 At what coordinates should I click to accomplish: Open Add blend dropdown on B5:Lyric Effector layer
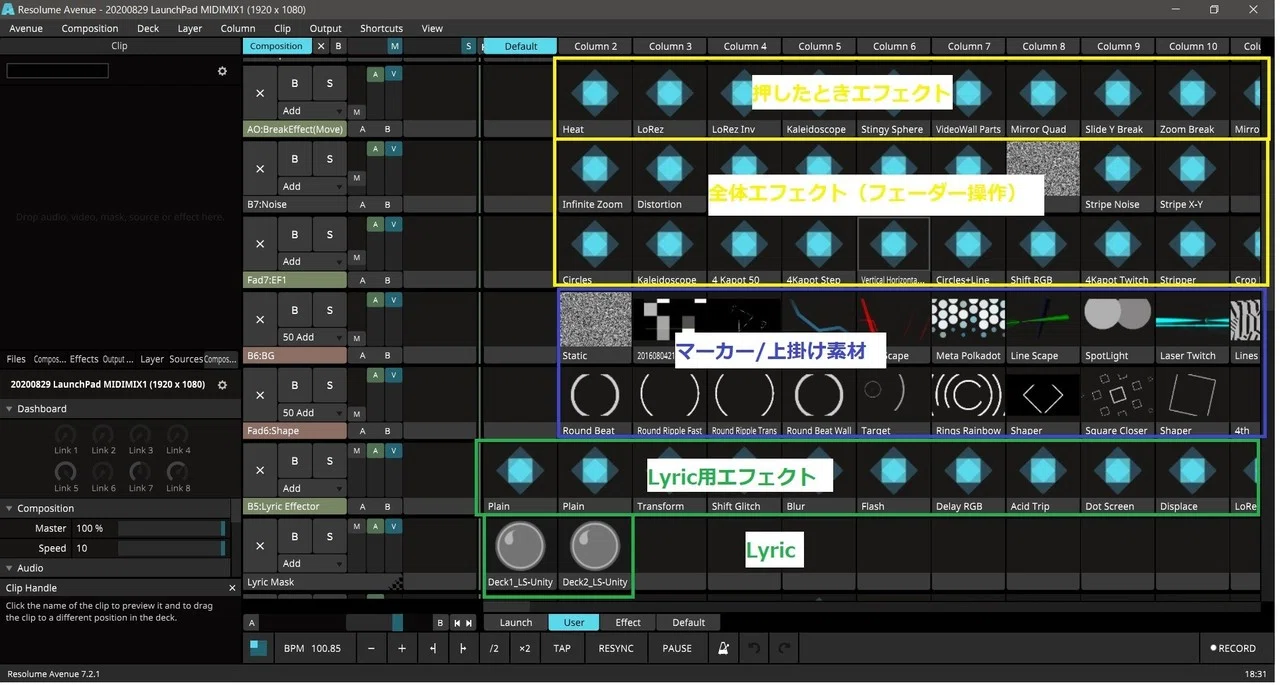tap(312, 488)
